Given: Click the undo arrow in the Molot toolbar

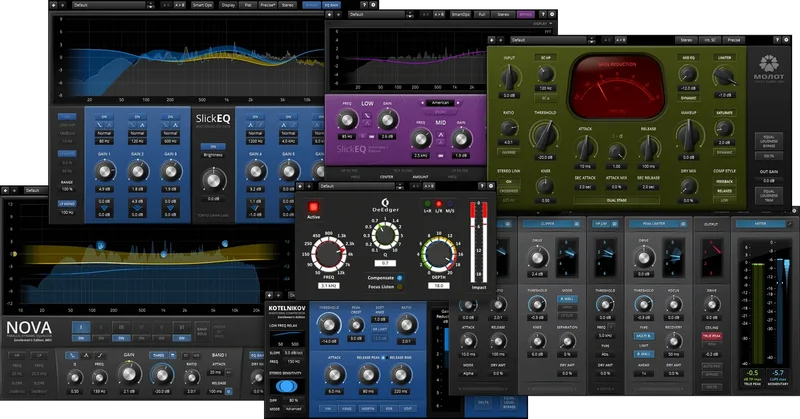Looking at the screenshot, I should click(x=492, y=40).
